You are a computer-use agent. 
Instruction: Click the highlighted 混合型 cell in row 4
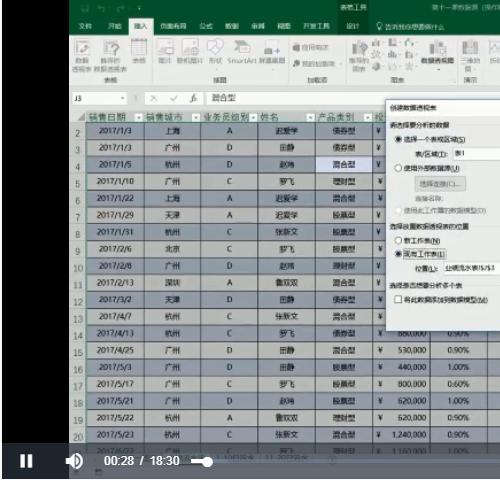pyautogui.click(x=344, y=164)
